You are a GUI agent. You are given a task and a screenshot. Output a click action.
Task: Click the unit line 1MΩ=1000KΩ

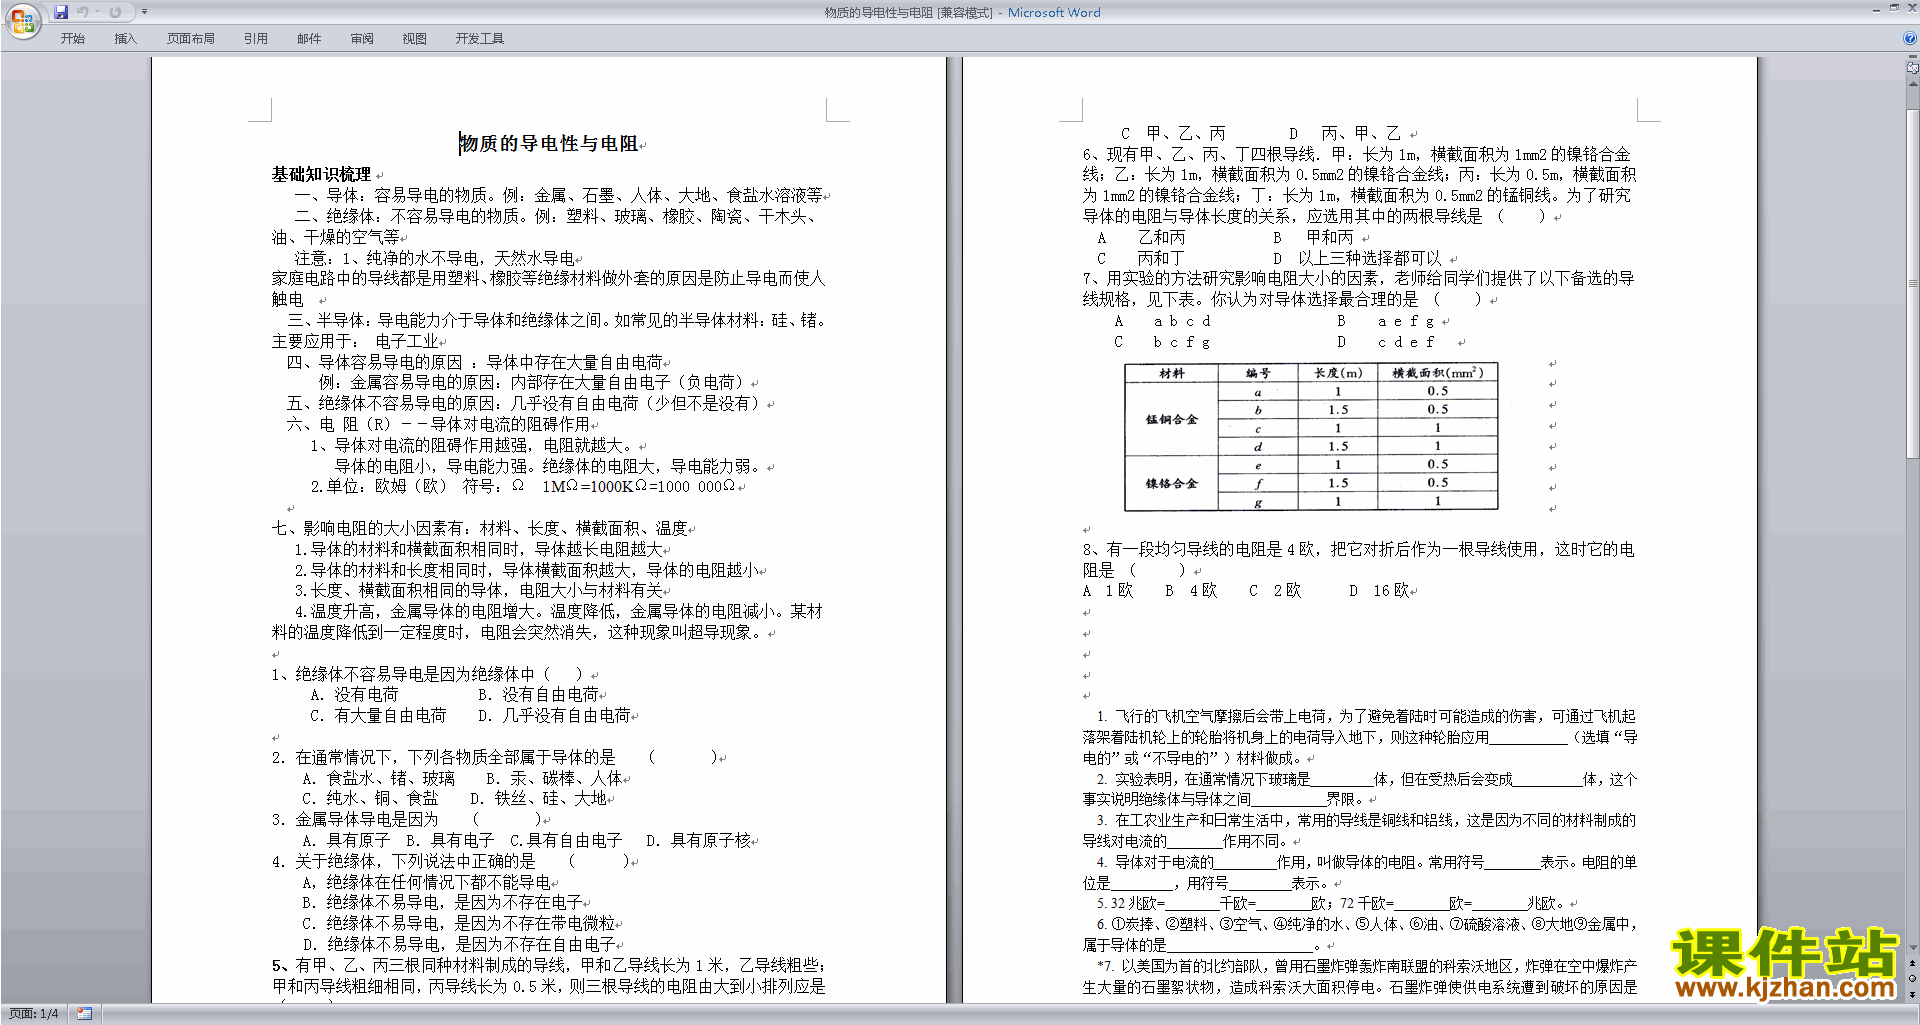pyautogui.click(x=638, y=486)
